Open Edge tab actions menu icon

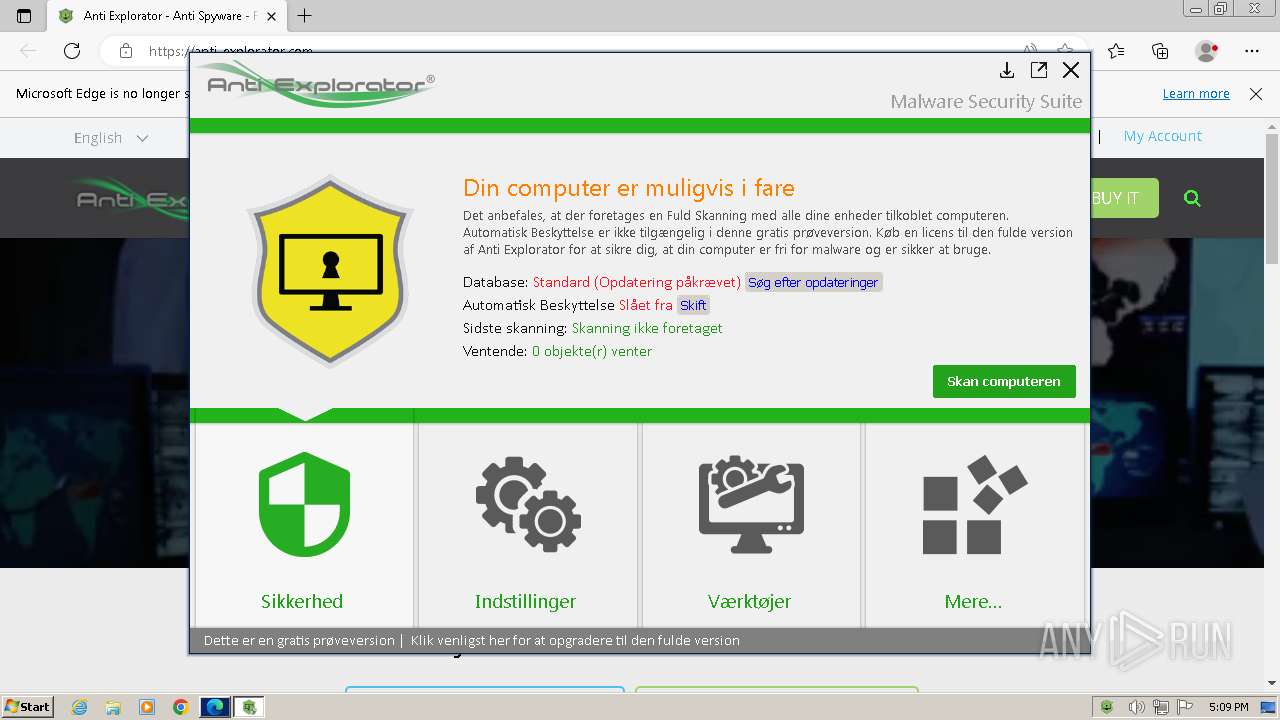pos(24,16)
